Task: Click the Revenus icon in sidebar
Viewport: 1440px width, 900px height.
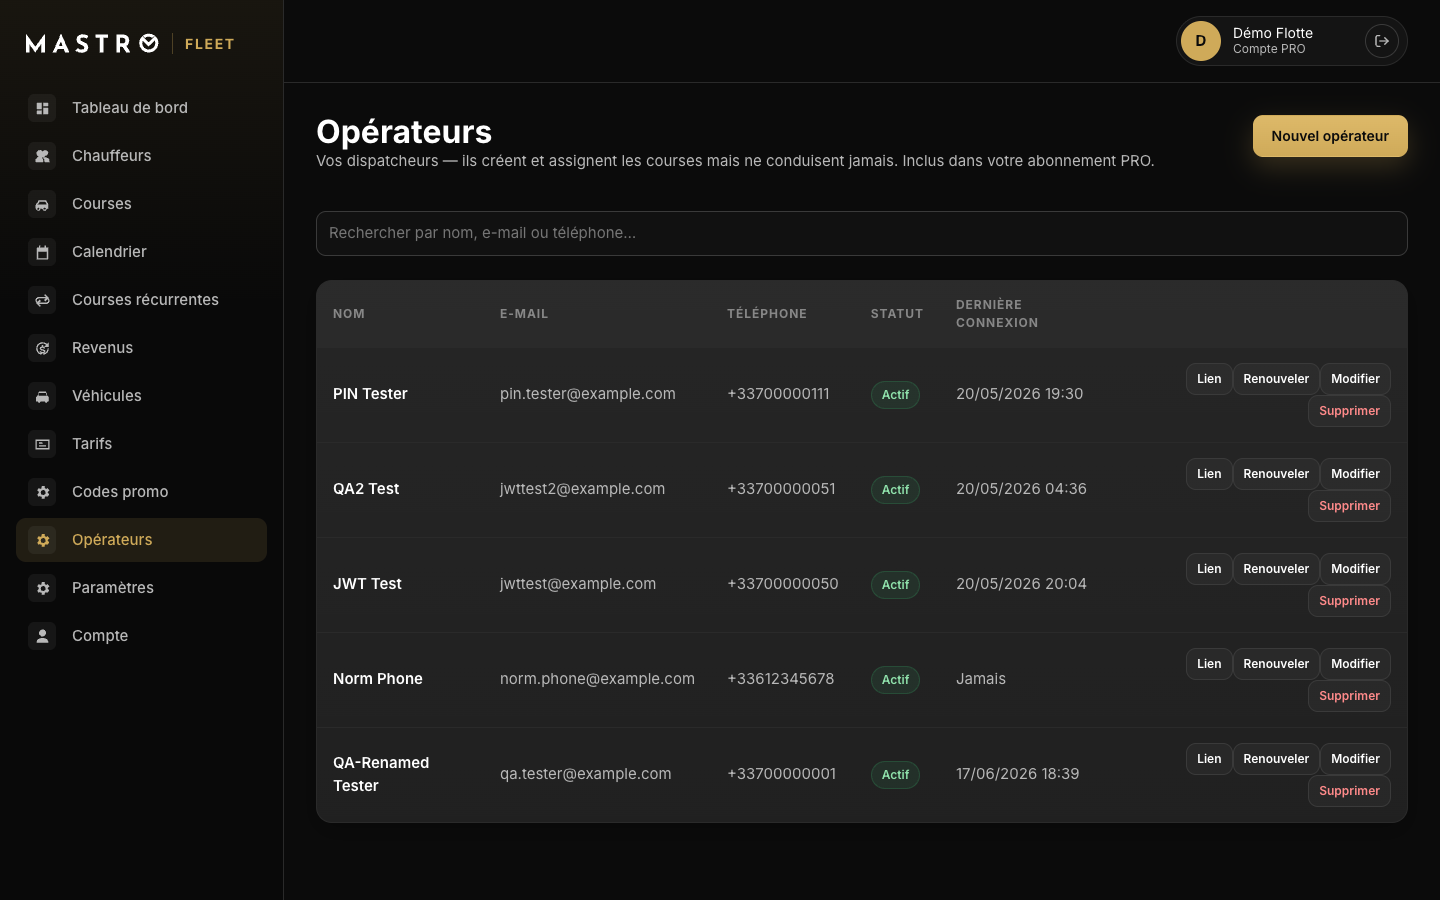Action: click(42, 348)
